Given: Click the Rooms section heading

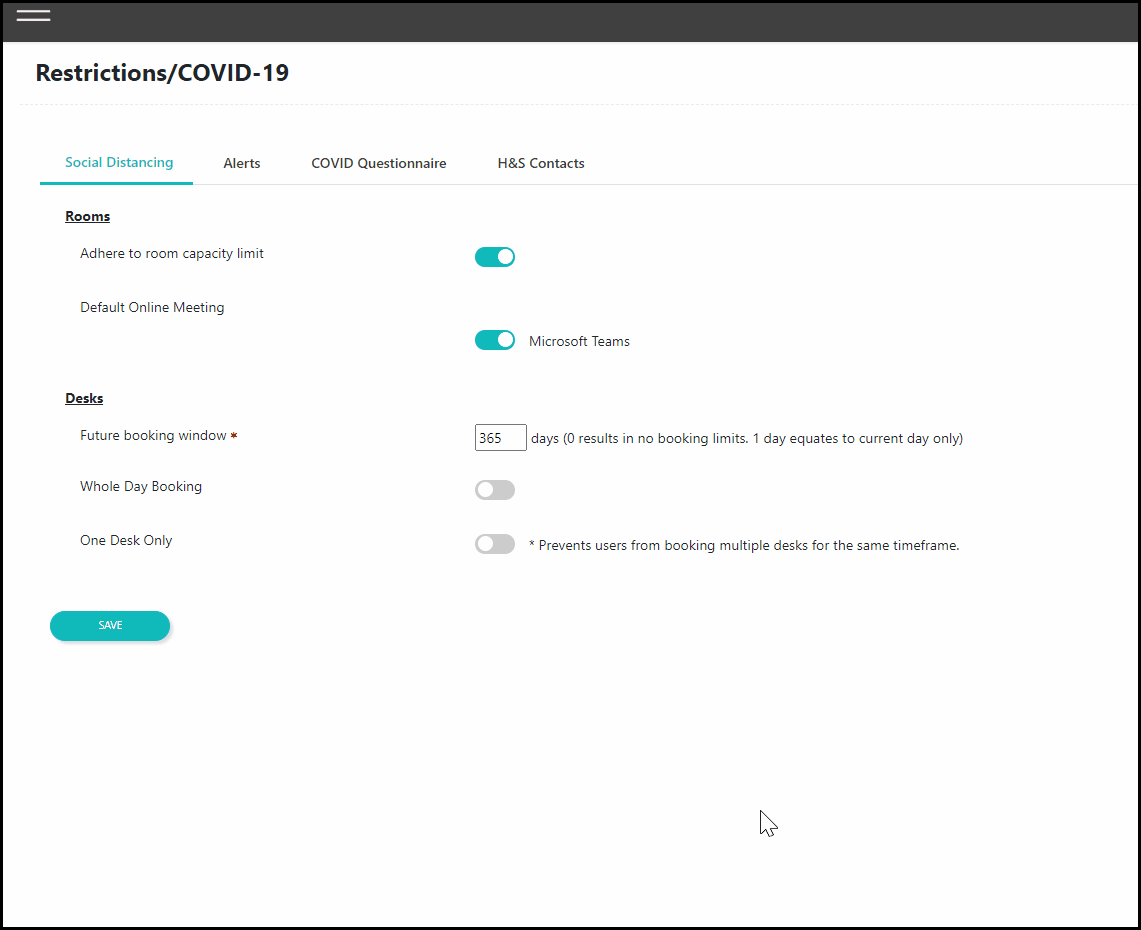Looking at the screenshot, I should [x=87, y=216].
